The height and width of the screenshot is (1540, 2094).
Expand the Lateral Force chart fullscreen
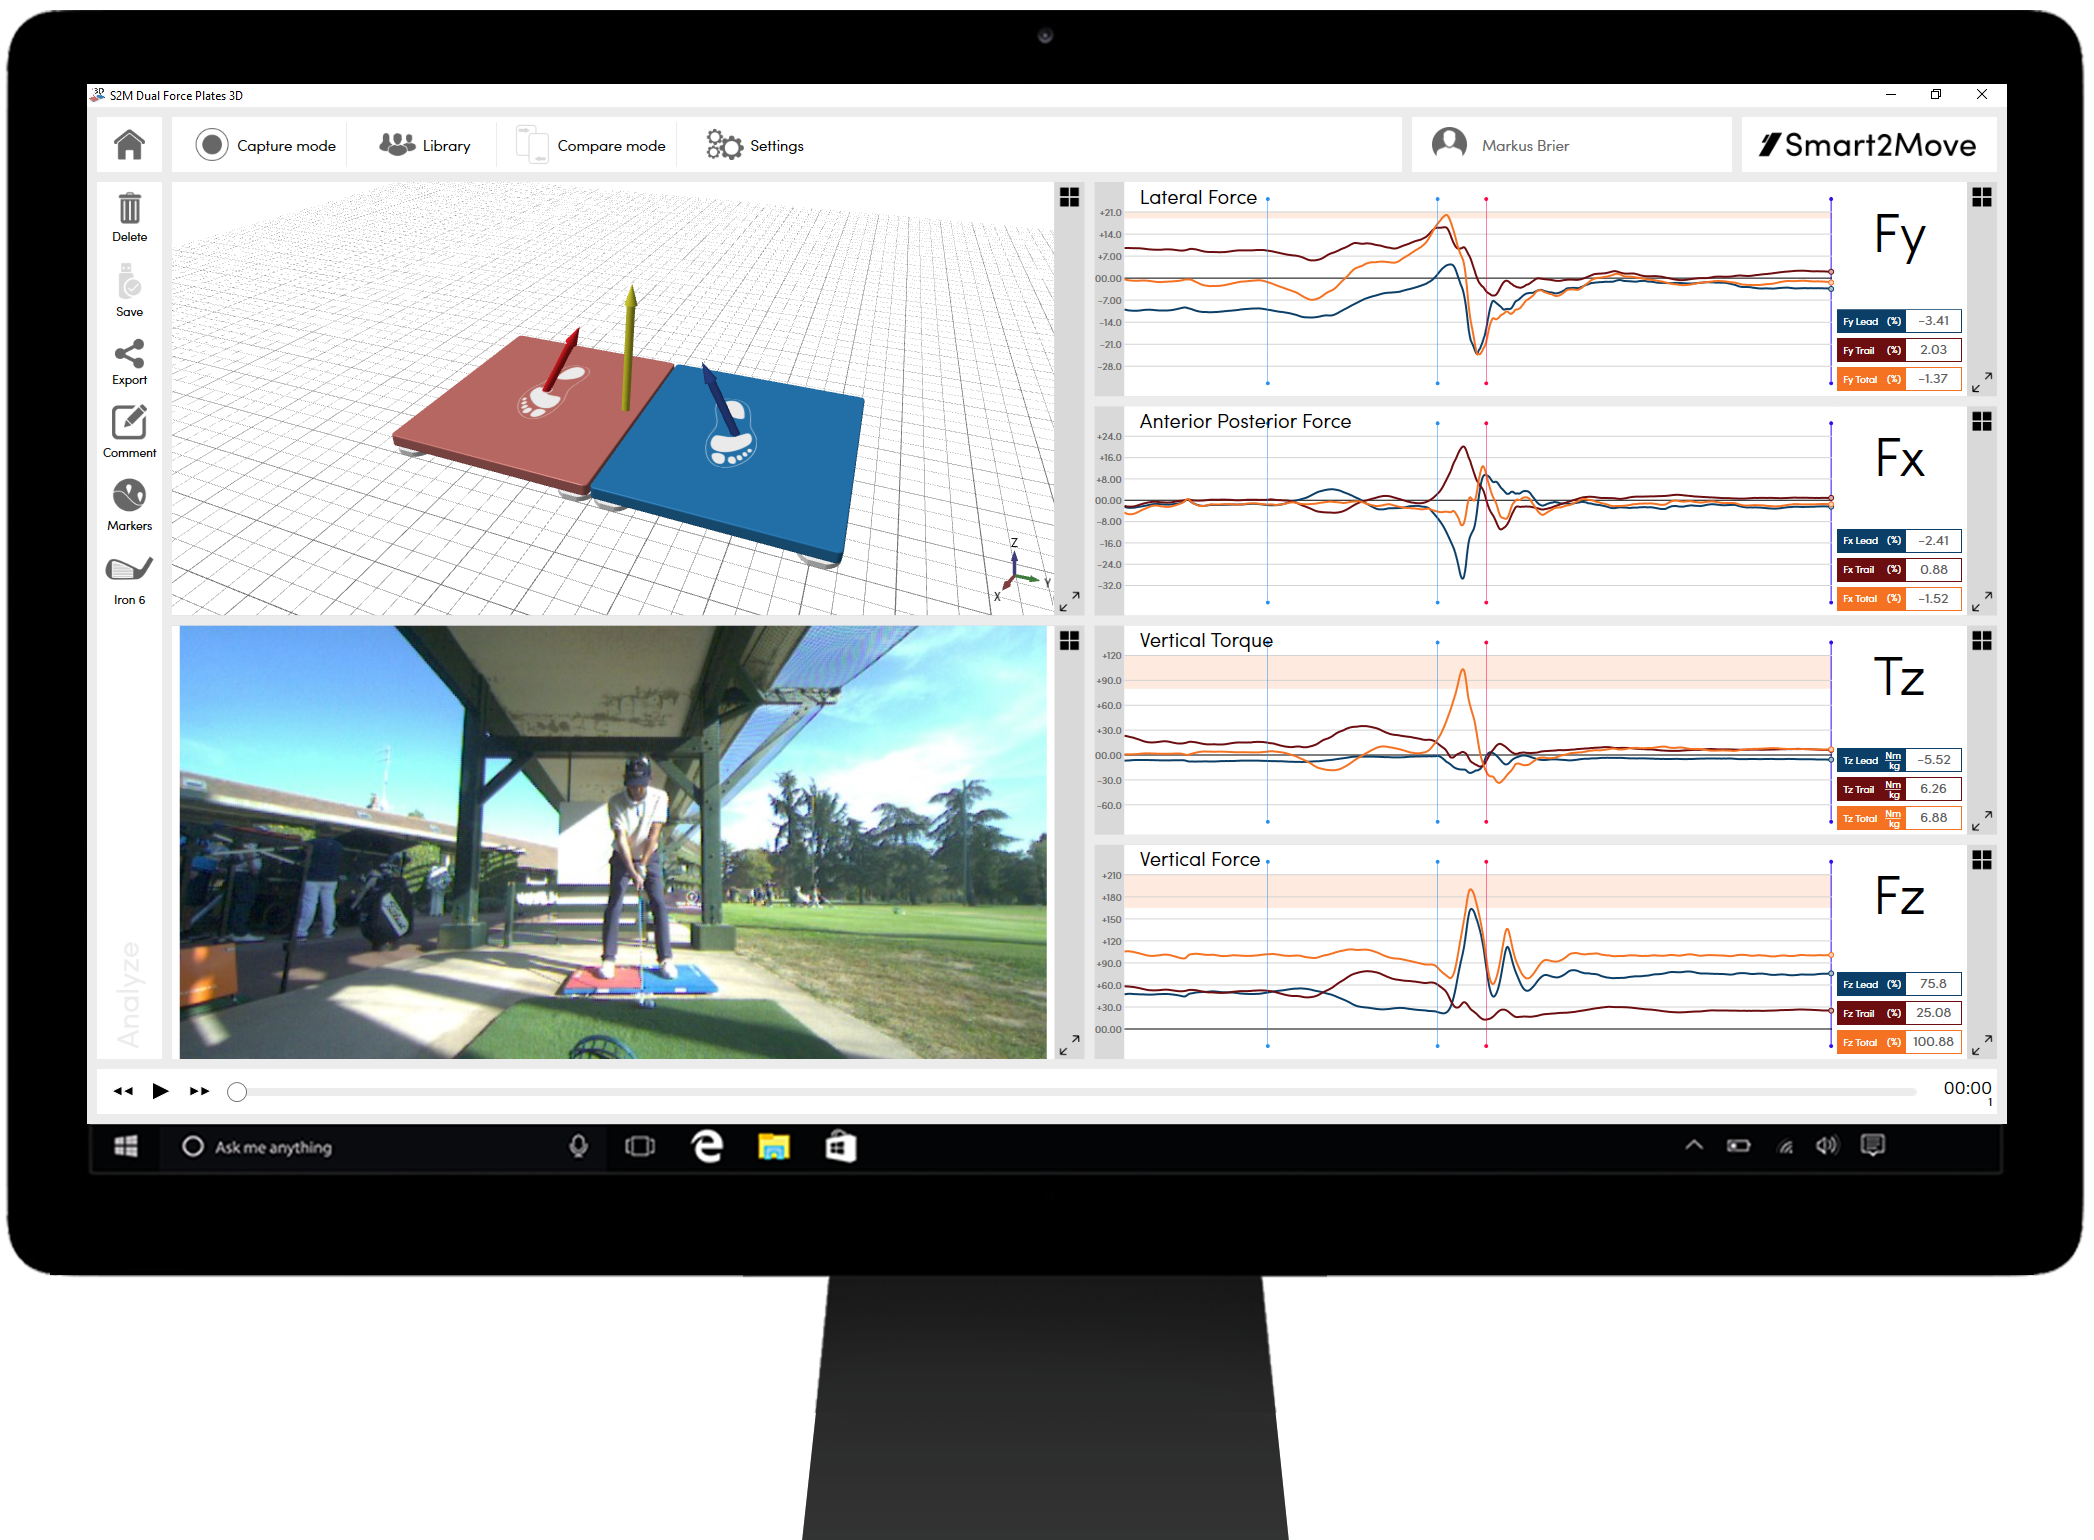[x=1981, y=381]
